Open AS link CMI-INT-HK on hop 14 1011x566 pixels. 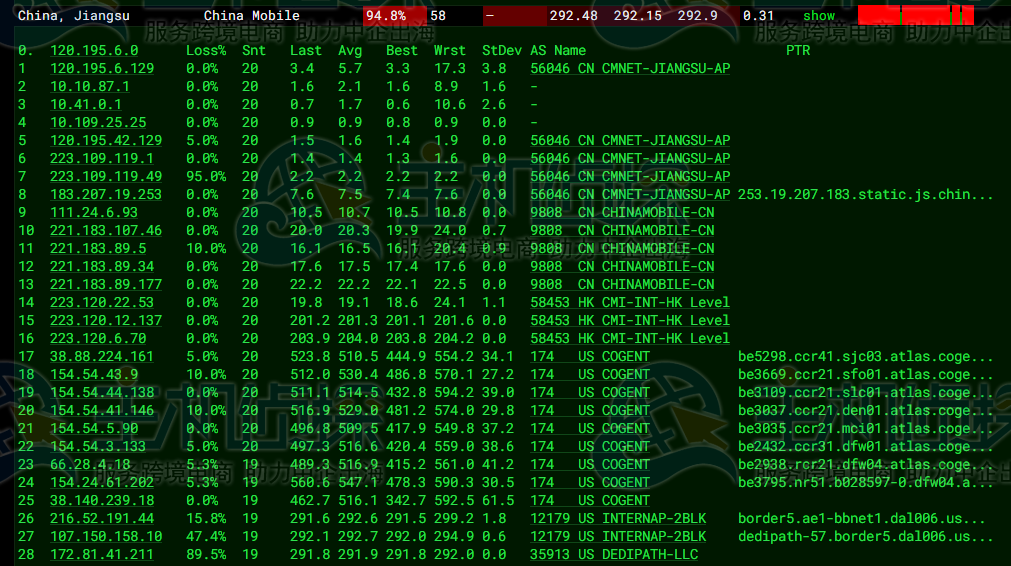point(630,302)
